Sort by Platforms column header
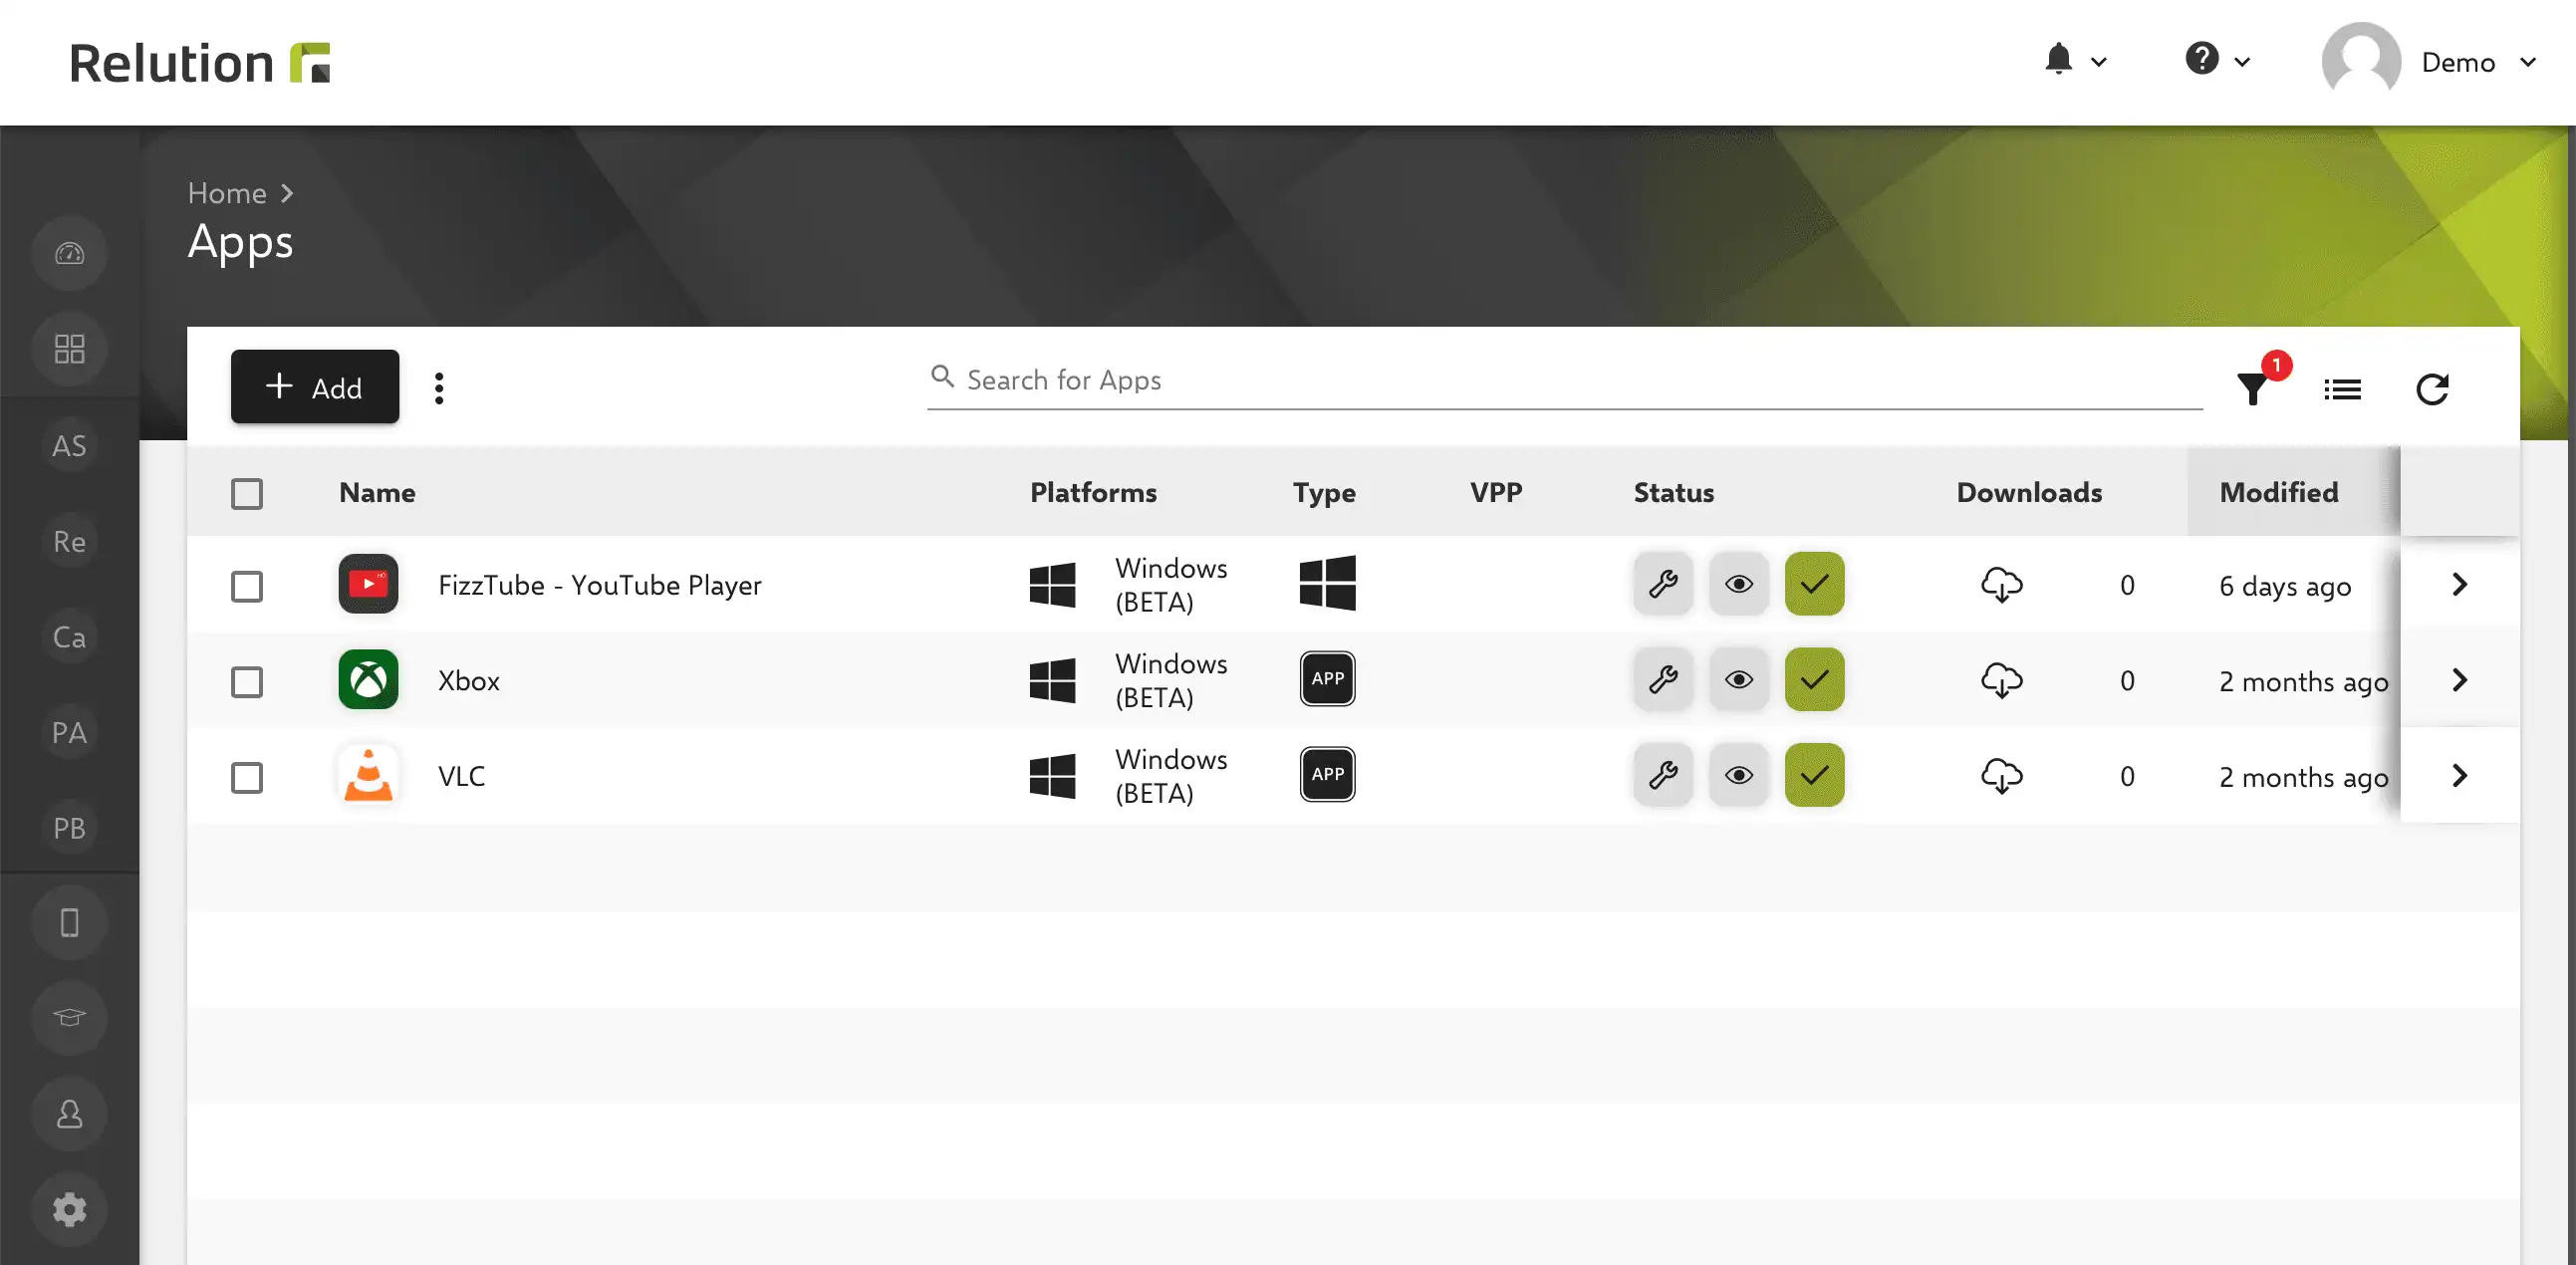This screenshot has width=2576, height=1265. coord(1093,492)
